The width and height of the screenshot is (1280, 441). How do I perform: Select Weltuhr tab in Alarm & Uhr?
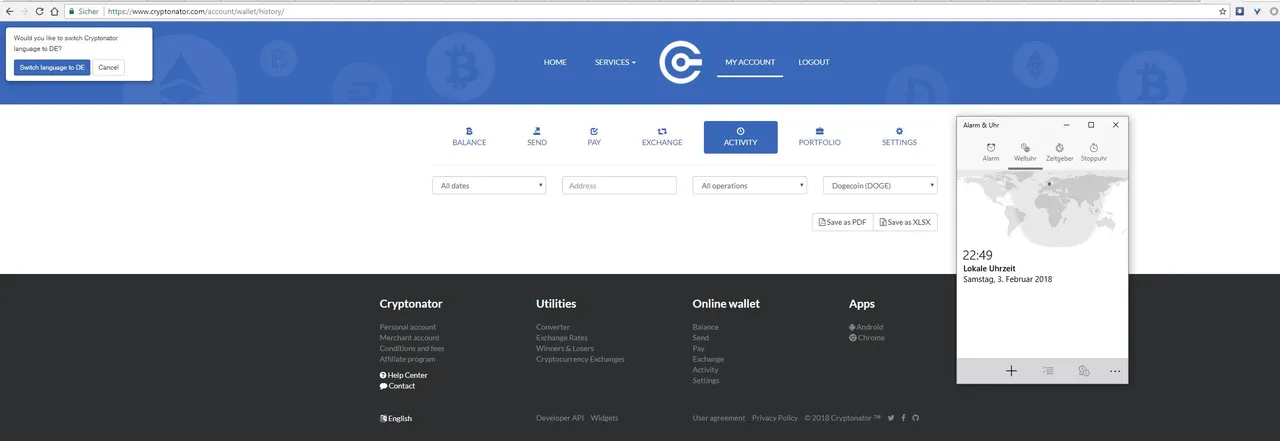(1025, 152)
